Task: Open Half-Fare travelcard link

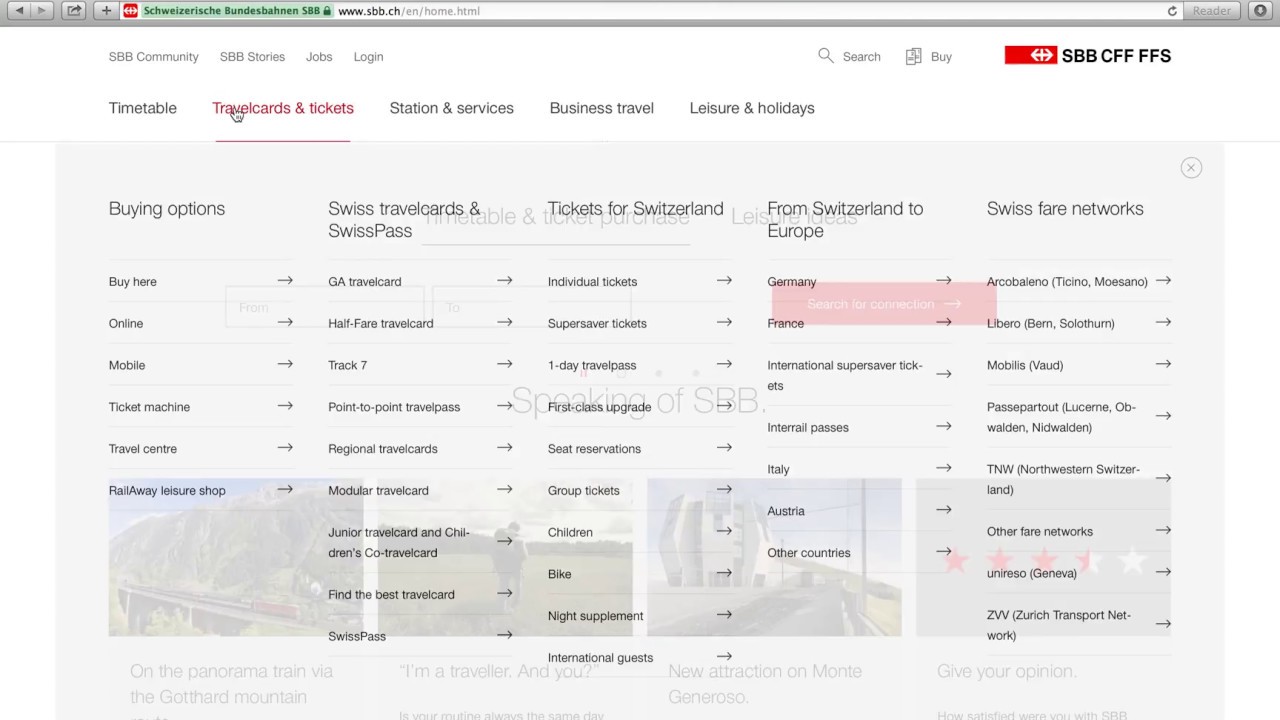Action: pyautogui.click(x=381, y=323)
